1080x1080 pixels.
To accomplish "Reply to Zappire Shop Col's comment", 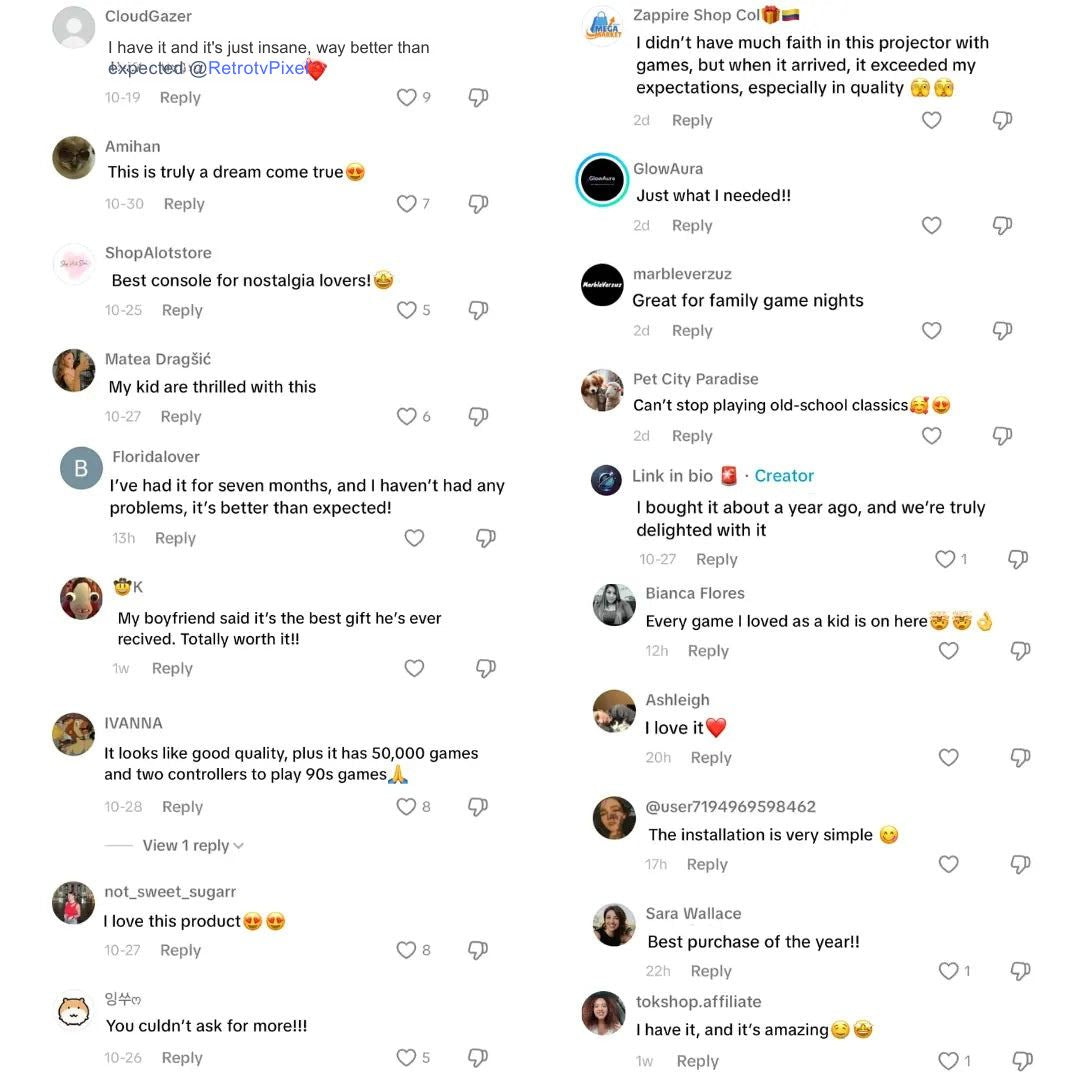I will pos(692,120).
